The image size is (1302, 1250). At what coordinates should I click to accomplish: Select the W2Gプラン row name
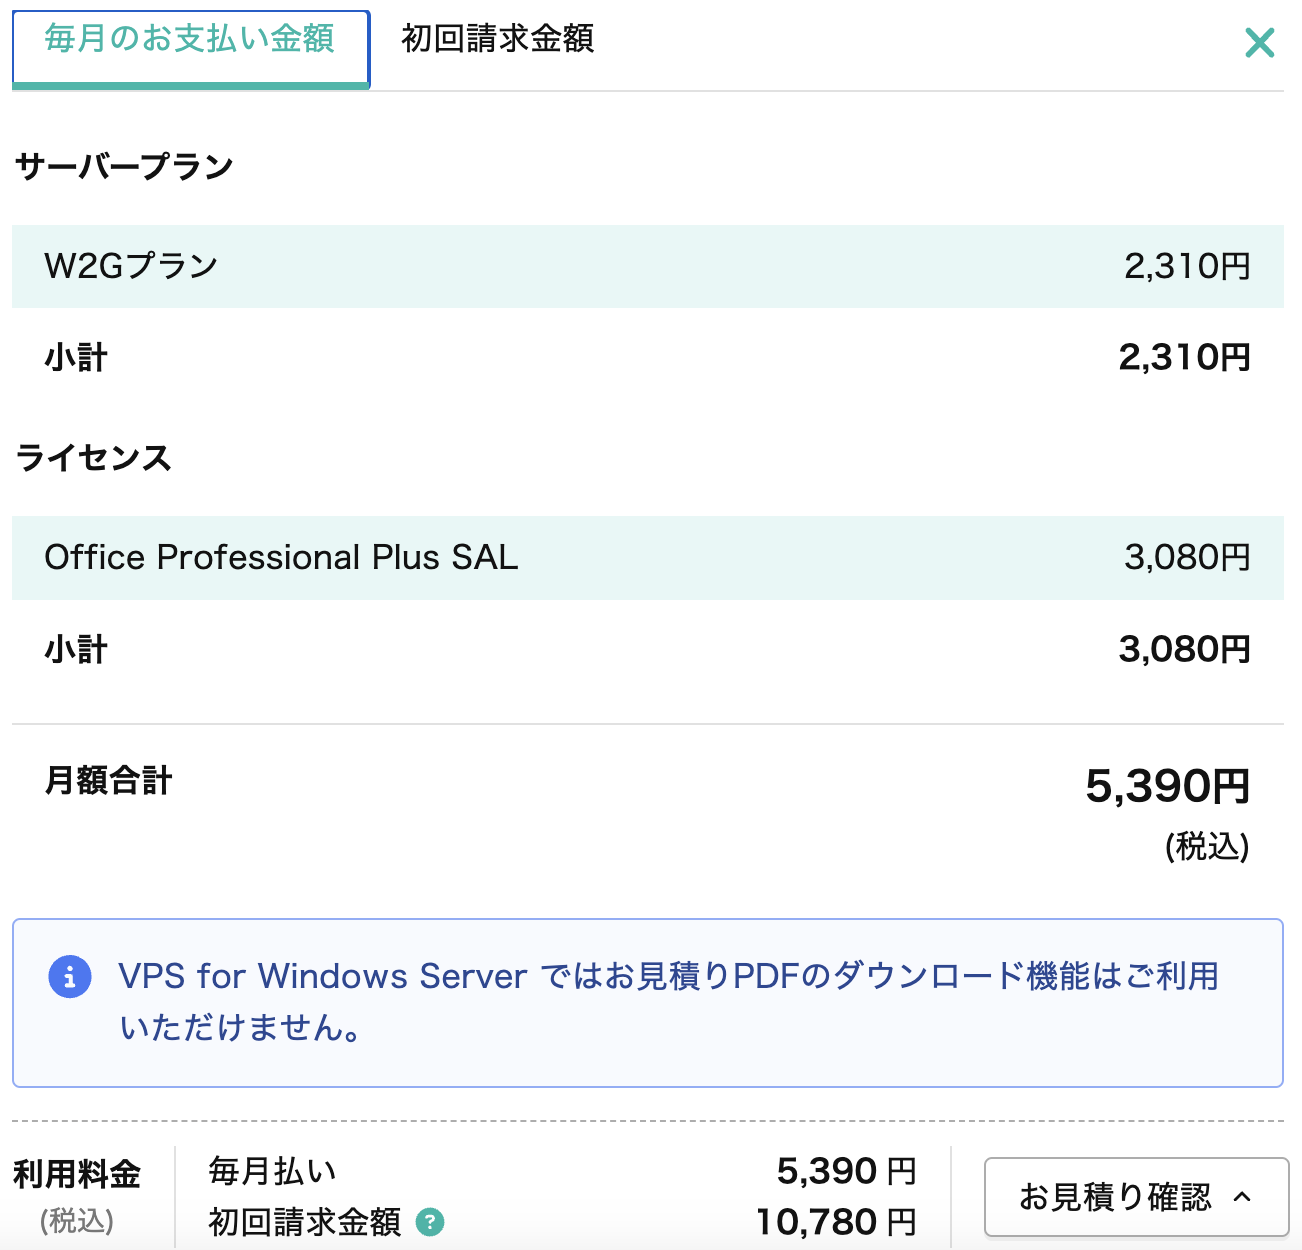[x=131, y=266]
